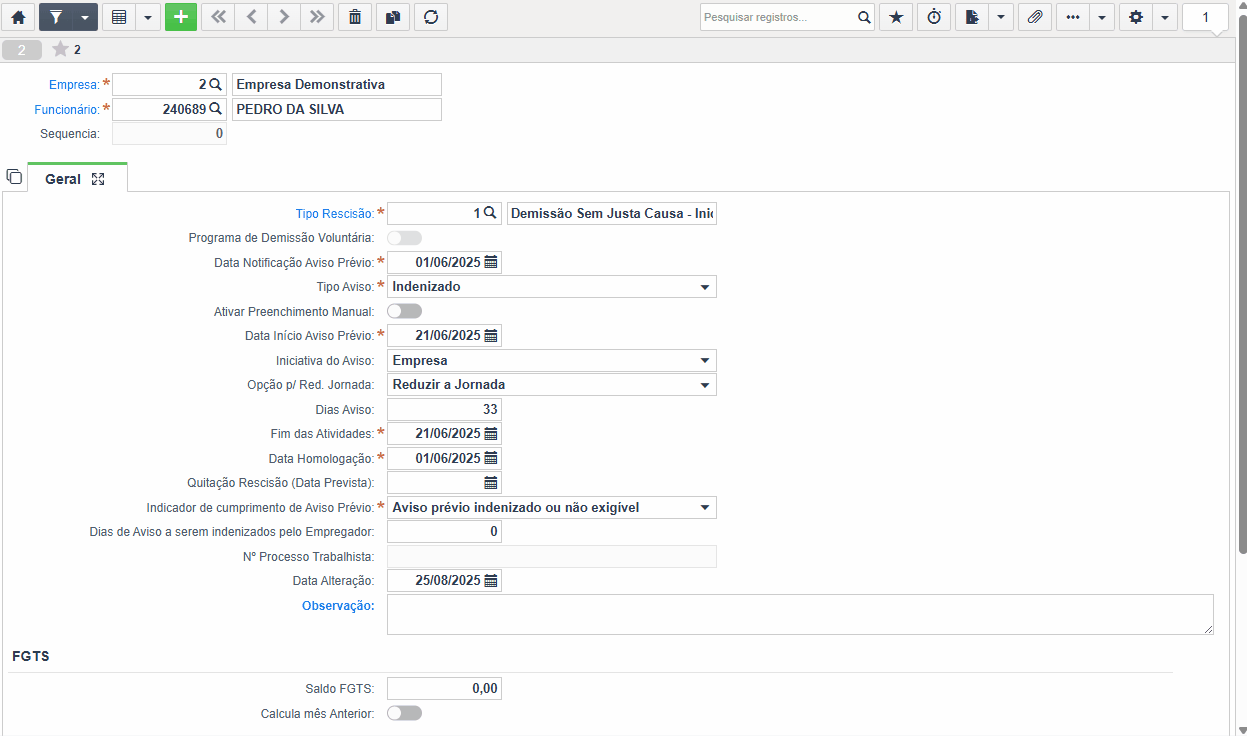Go to the next record

(284, 17)
